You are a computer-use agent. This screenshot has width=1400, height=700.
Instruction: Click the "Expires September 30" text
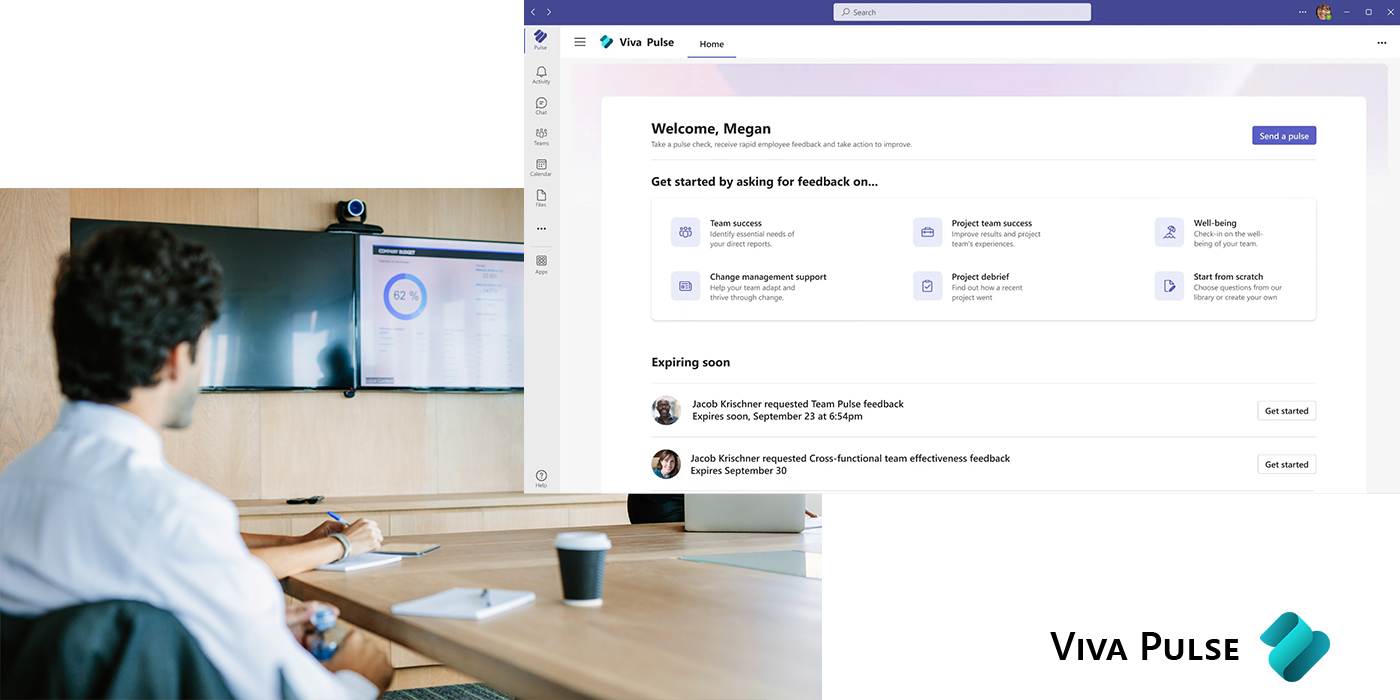pos(739,471)
